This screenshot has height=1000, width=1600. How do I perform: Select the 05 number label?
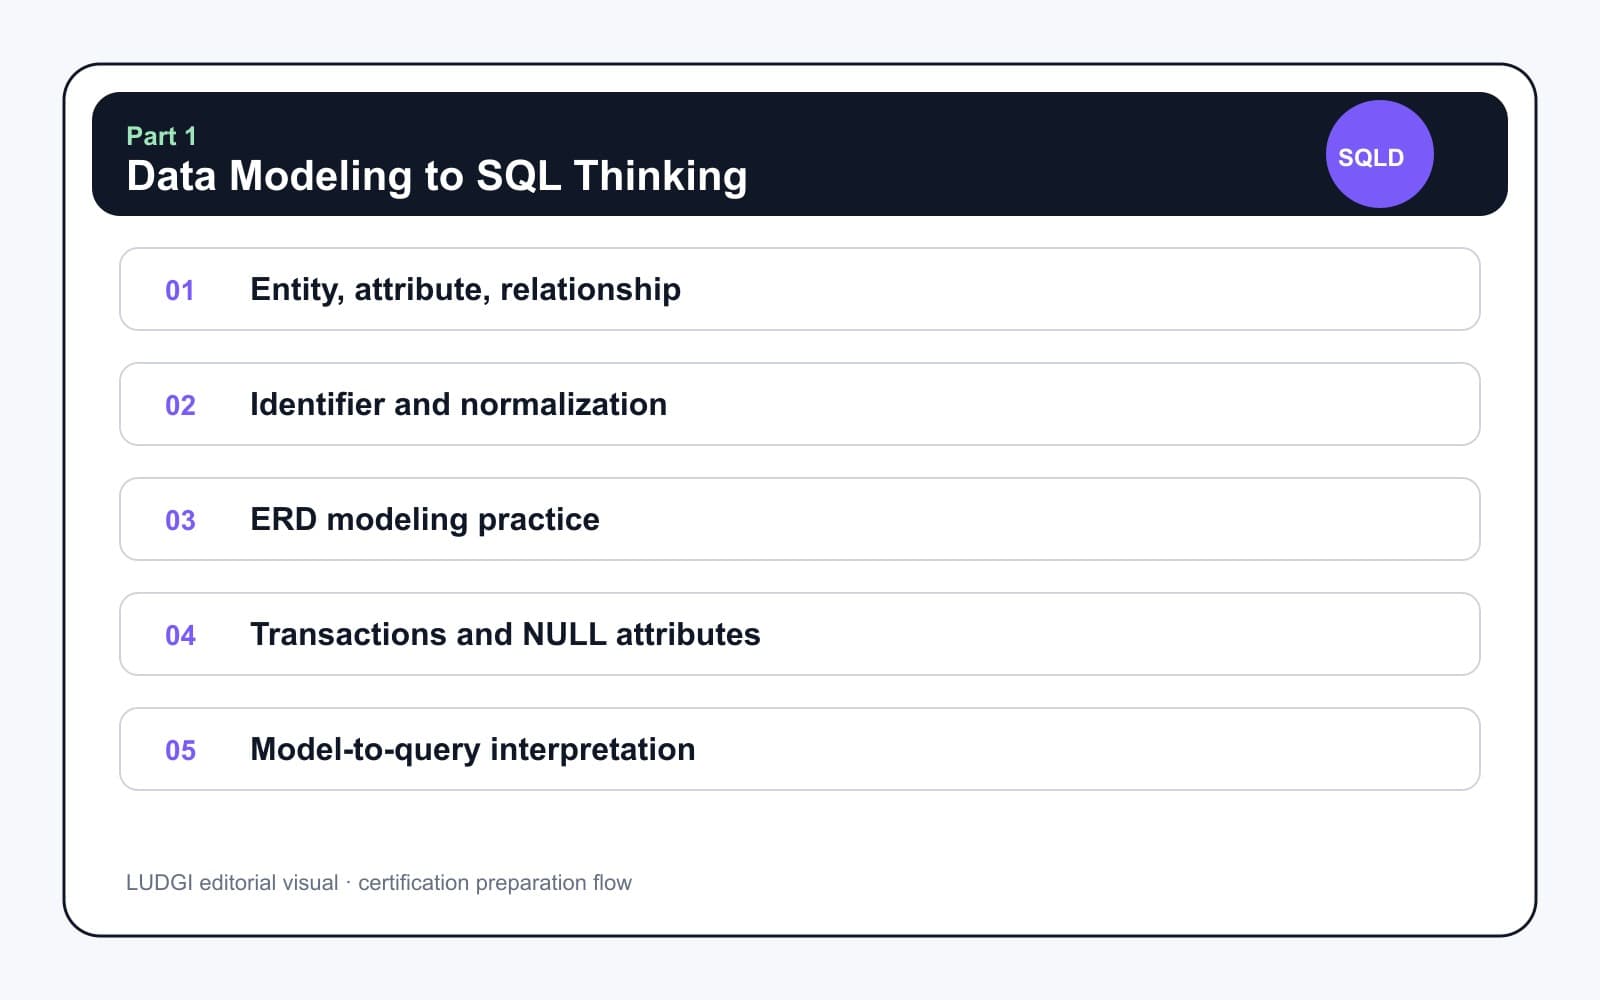click(180, 750)
